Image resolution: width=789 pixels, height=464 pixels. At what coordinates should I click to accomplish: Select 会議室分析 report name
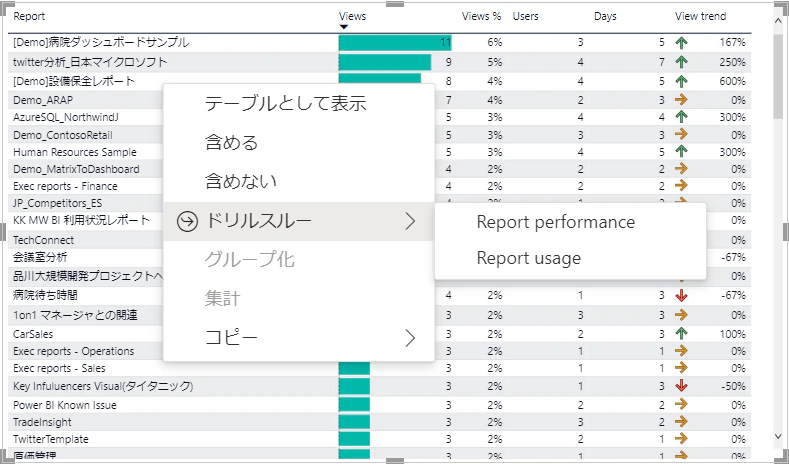tap(40, 257)
